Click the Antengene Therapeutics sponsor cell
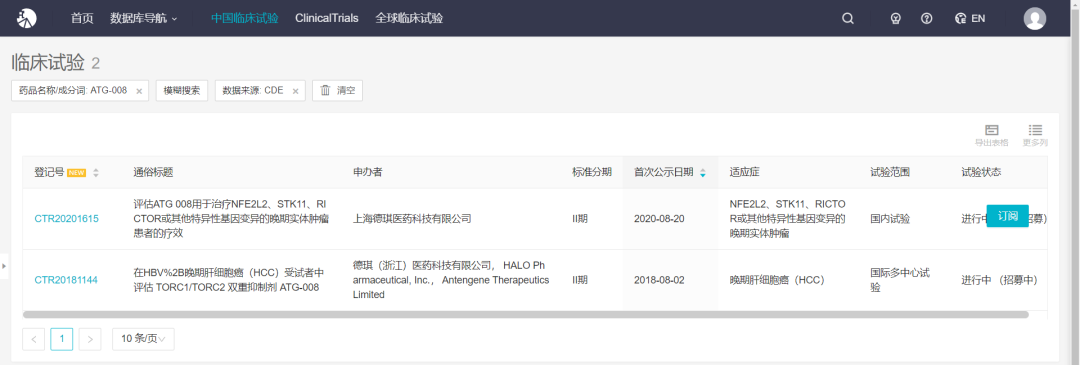Screen dimensions: 1080x365 [x=451, y=280]
